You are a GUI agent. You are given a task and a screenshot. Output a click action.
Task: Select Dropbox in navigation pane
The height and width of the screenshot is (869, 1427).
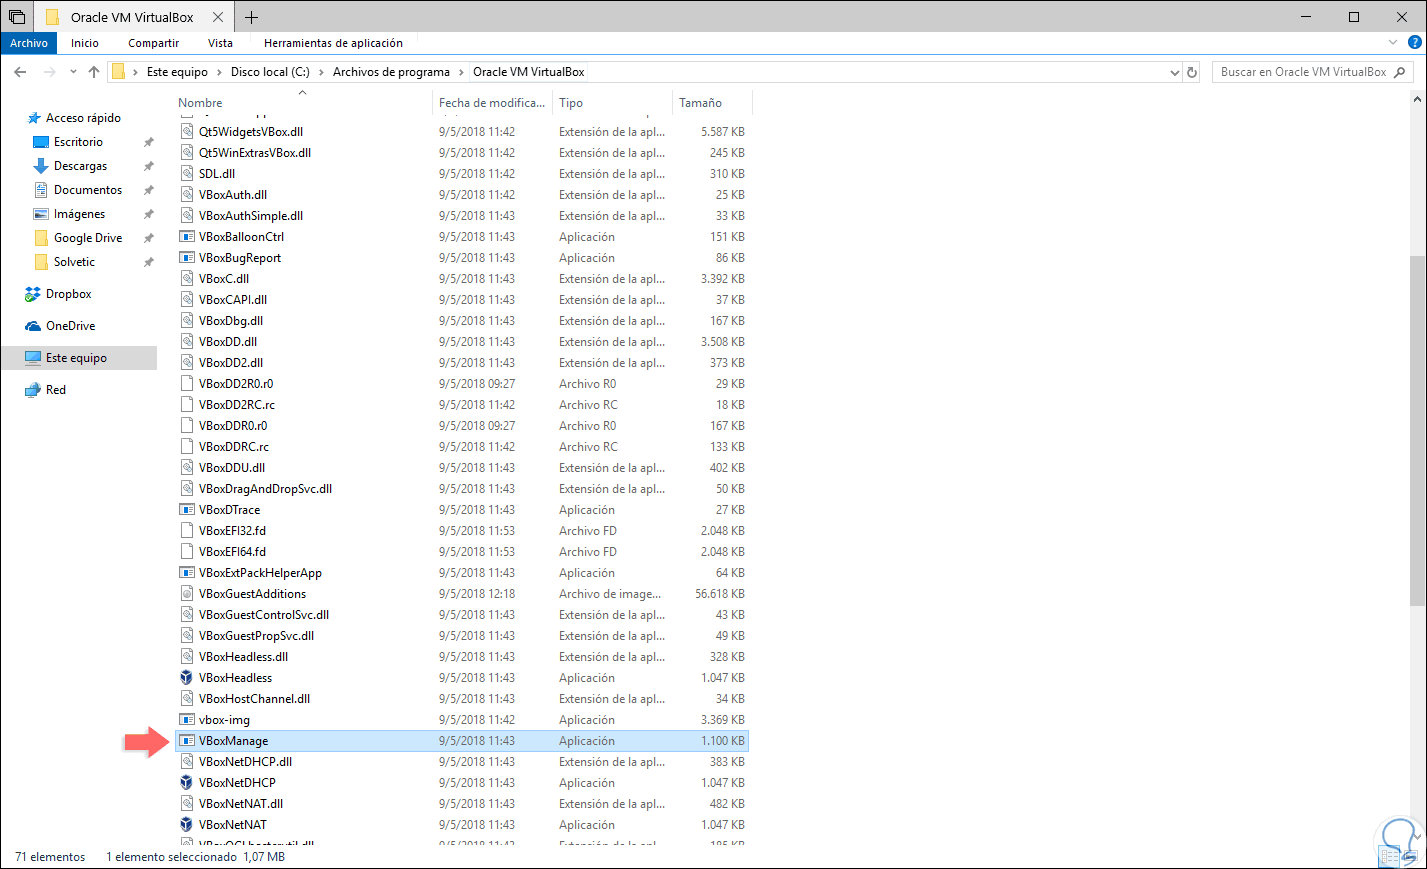(69, 294)
